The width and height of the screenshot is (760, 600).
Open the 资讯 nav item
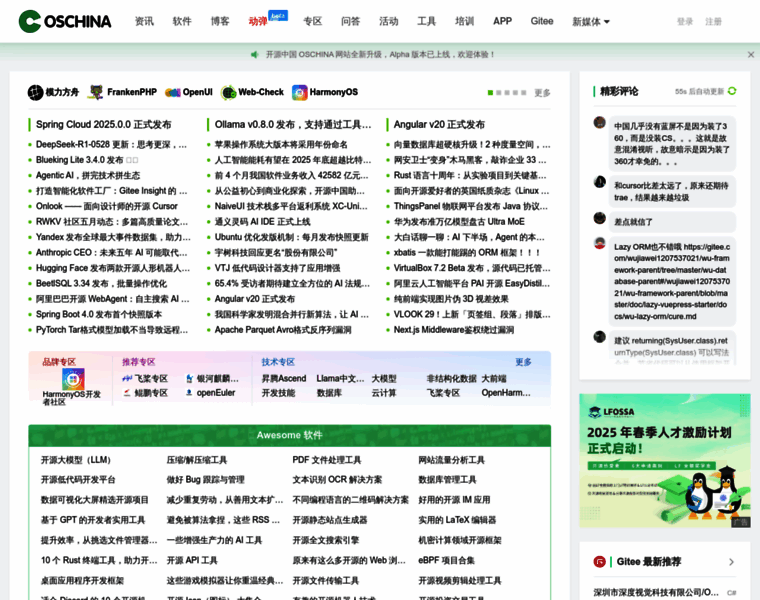144,21
